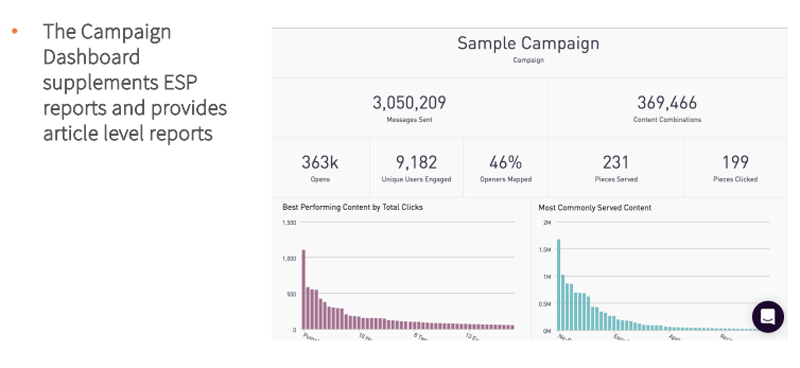Open the chat widget icon

(x=768, y=316)
